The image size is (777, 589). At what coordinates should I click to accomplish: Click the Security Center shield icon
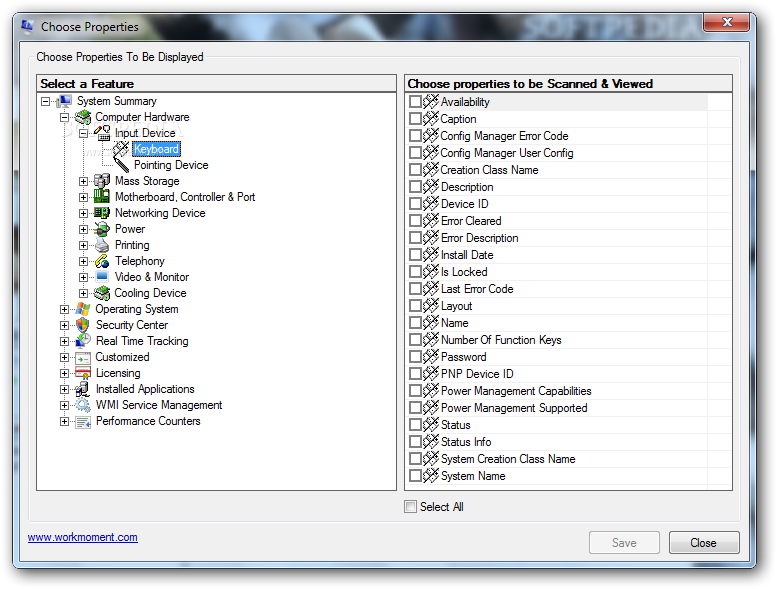(x=83, y=325)
